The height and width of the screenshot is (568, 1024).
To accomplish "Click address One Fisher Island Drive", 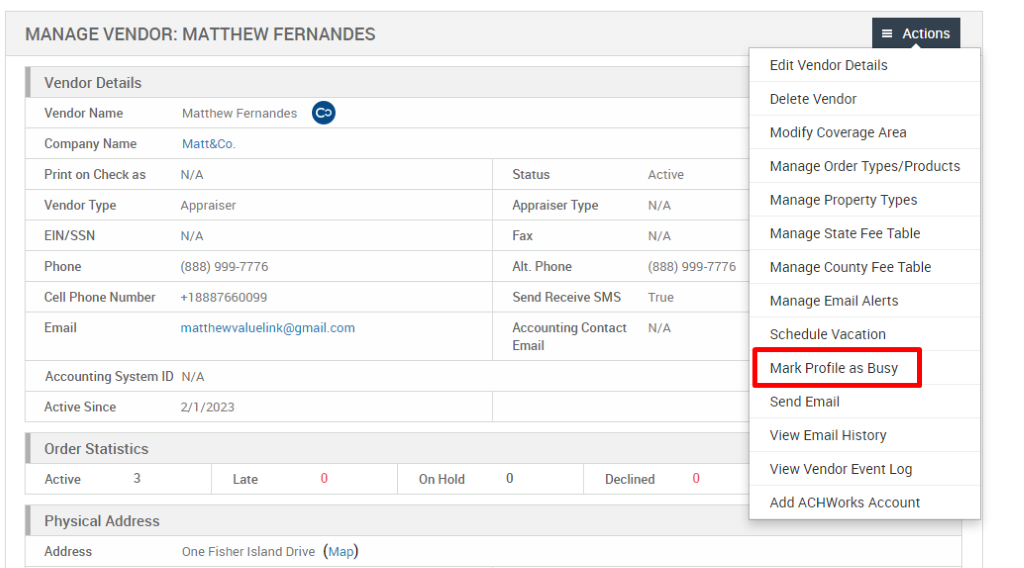I will point(248,552).
